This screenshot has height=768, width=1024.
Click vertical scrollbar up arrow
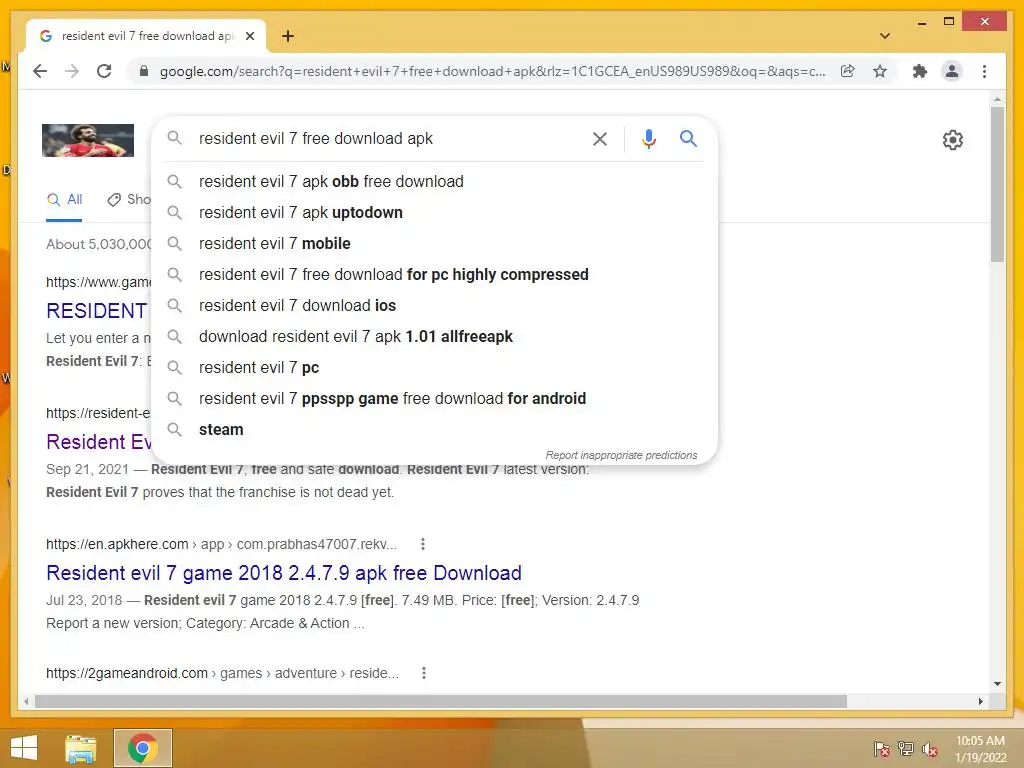coord(997,99)
